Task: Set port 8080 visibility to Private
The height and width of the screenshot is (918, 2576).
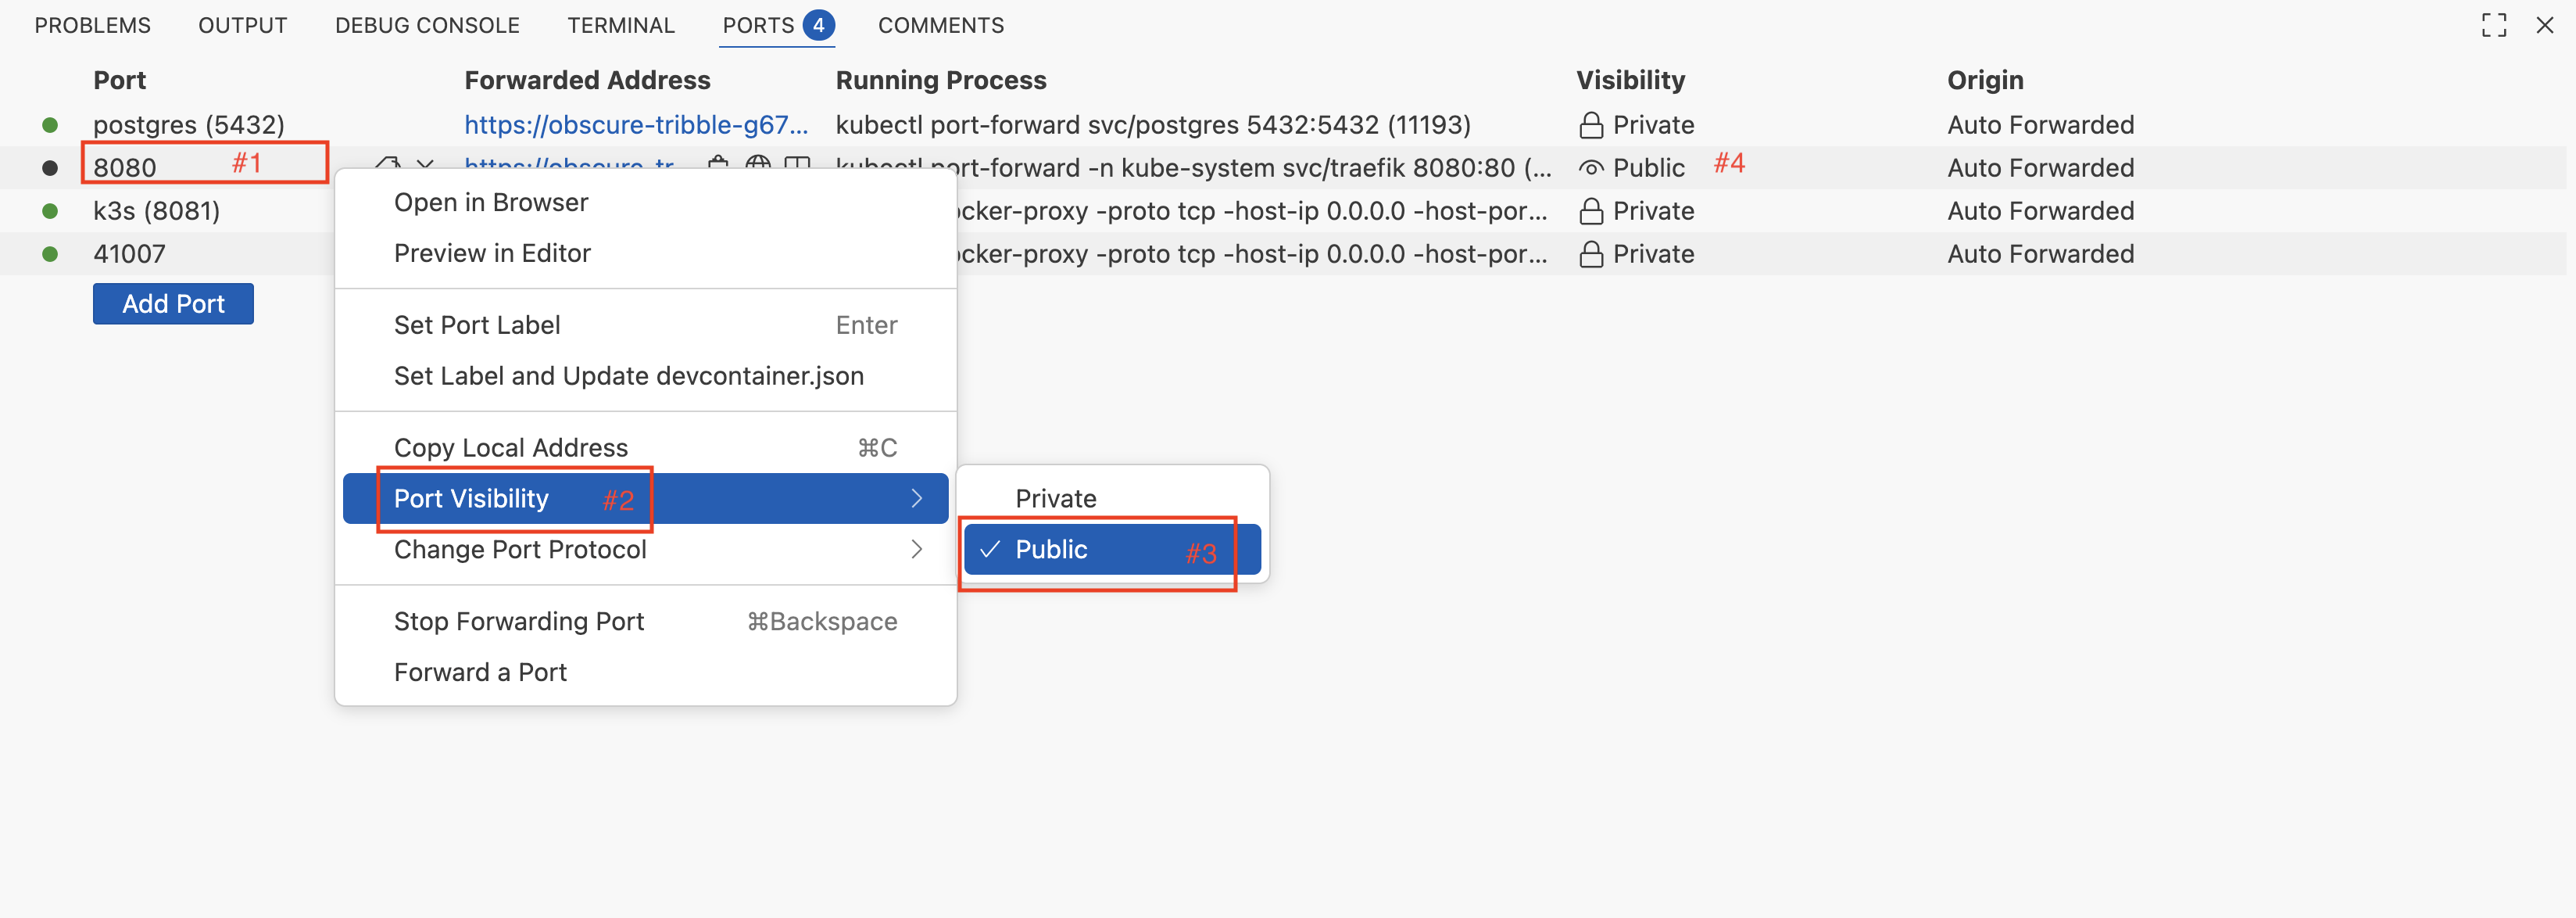Action: tap(1056, 497)
